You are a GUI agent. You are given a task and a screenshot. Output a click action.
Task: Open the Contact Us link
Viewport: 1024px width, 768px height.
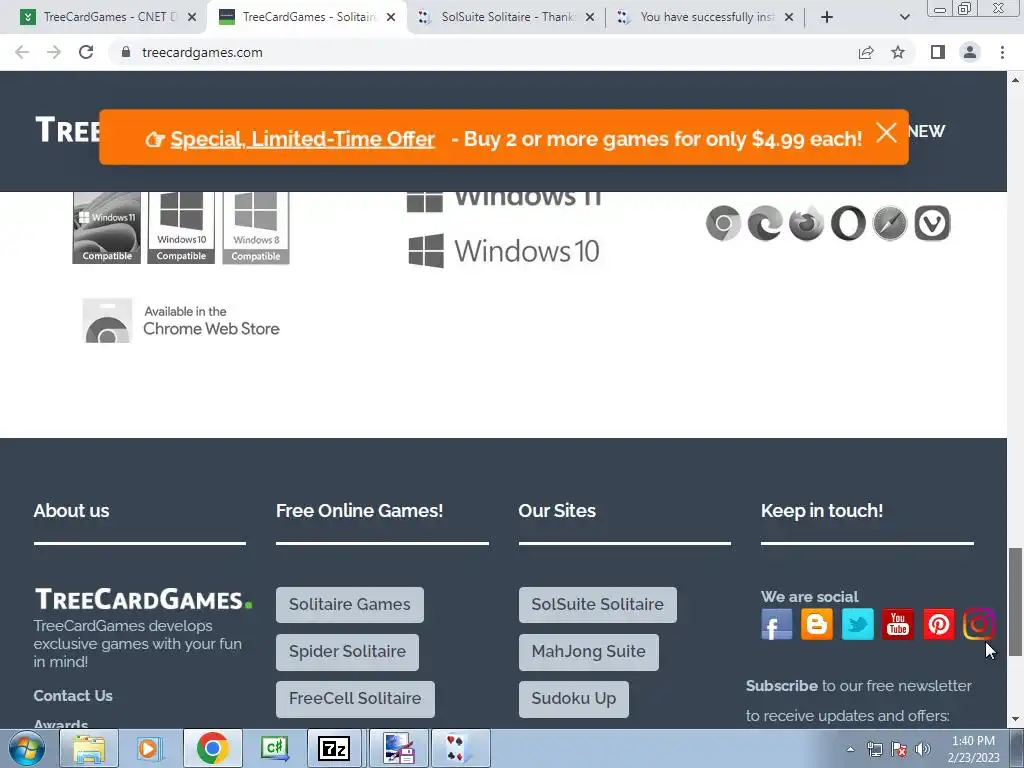73,696
